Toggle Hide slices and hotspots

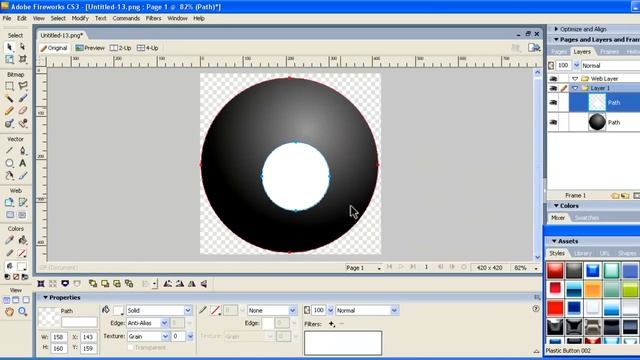(x=10, y=215)
